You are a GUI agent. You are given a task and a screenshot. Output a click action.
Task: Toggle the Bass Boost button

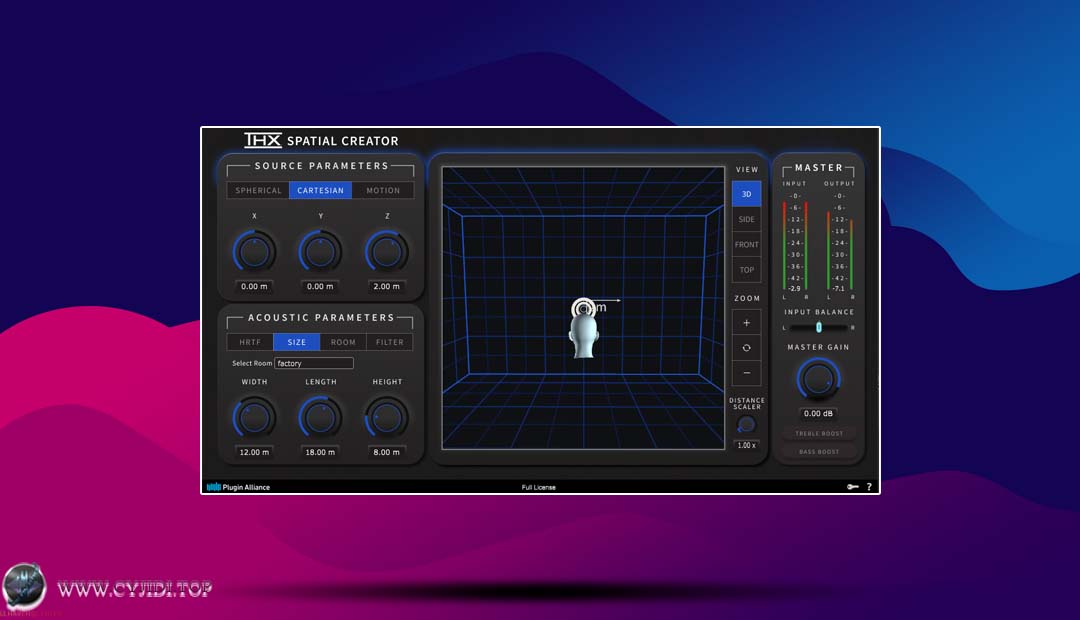[819, 452]
